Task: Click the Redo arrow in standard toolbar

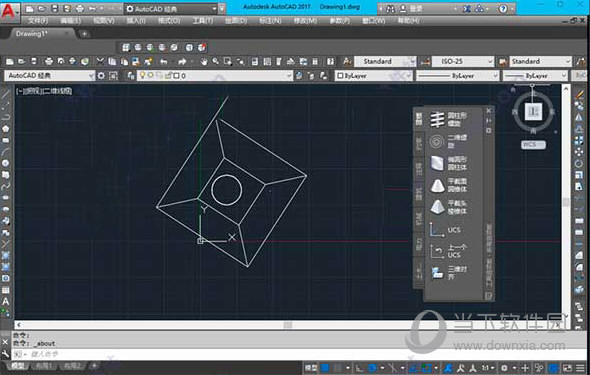Action: click(182, 61)
